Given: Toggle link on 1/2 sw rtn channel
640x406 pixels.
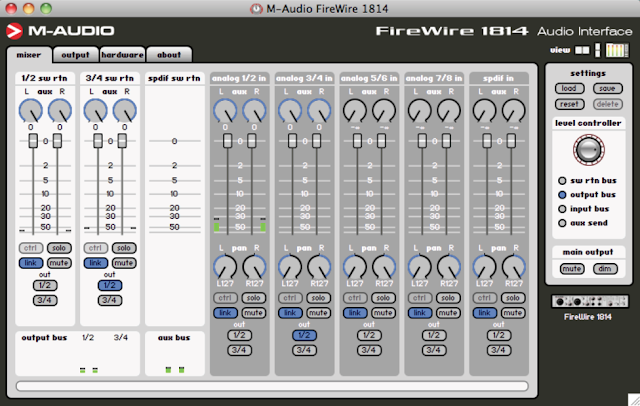Looking at the screenshot, I should (x=31, y=263).
